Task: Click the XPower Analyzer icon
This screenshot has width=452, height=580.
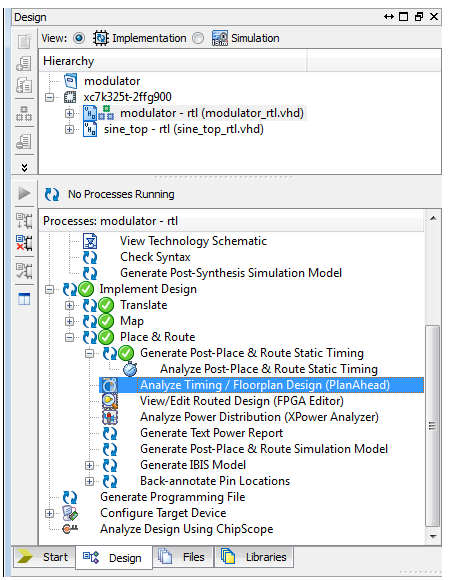Action: tap(110, 417)
